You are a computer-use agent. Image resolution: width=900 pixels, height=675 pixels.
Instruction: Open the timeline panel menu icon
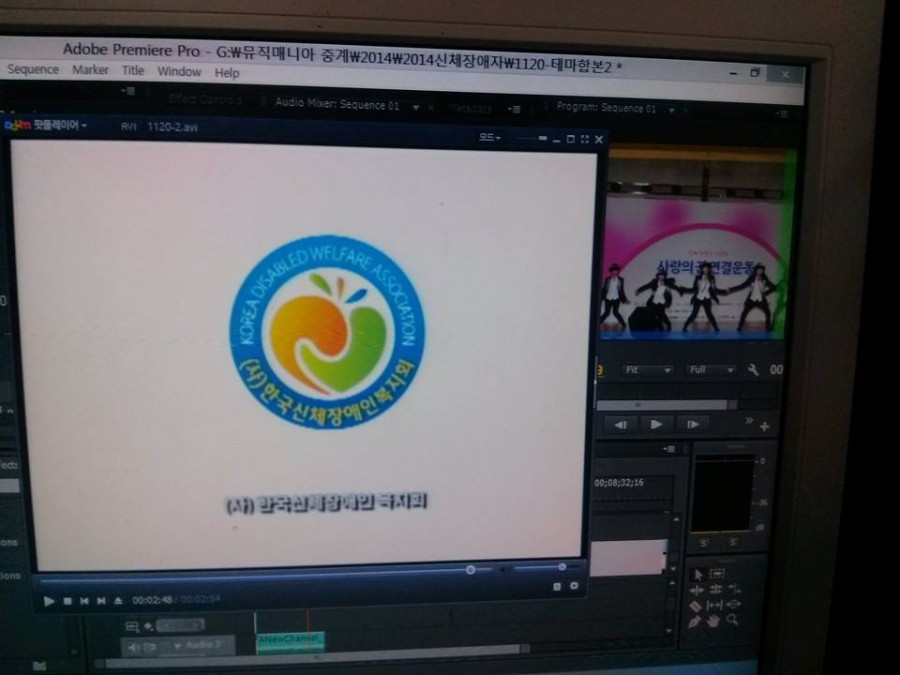point(669,449)
